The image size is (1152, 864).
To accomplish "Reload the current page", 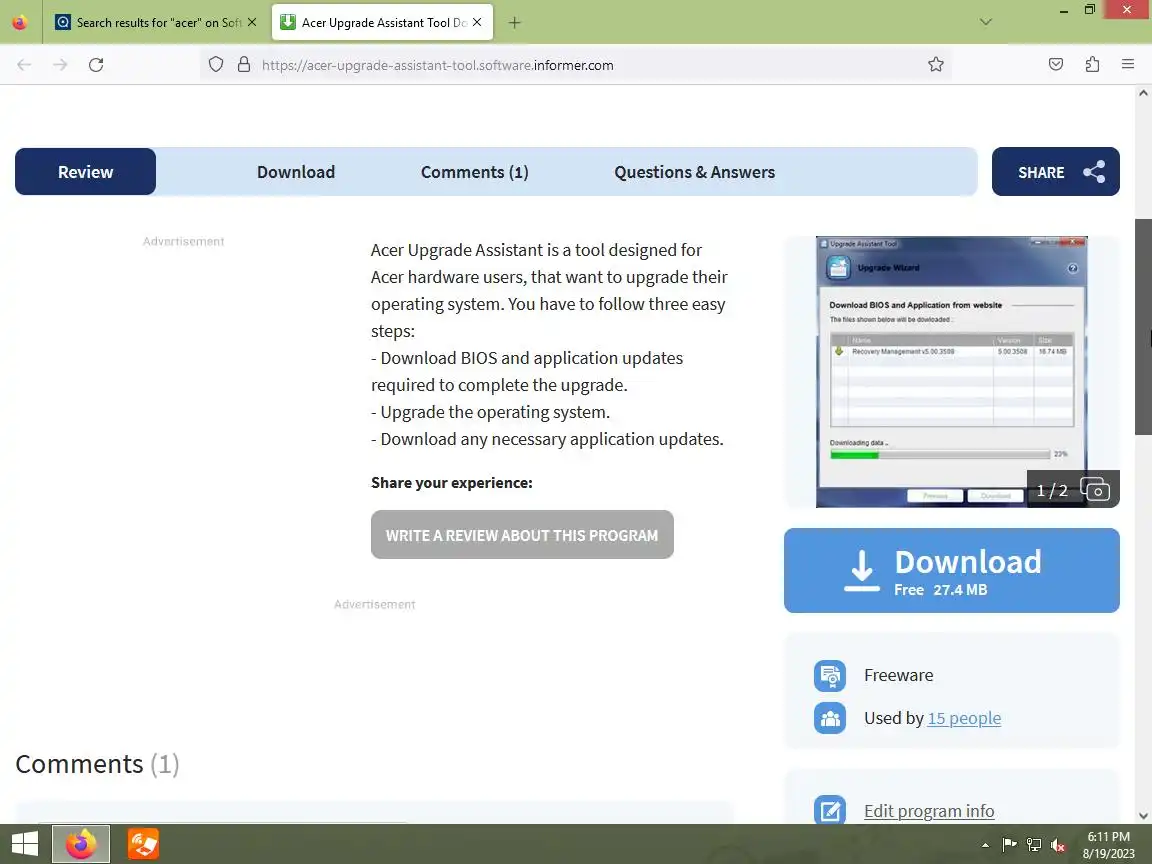I will click(96, 65).
